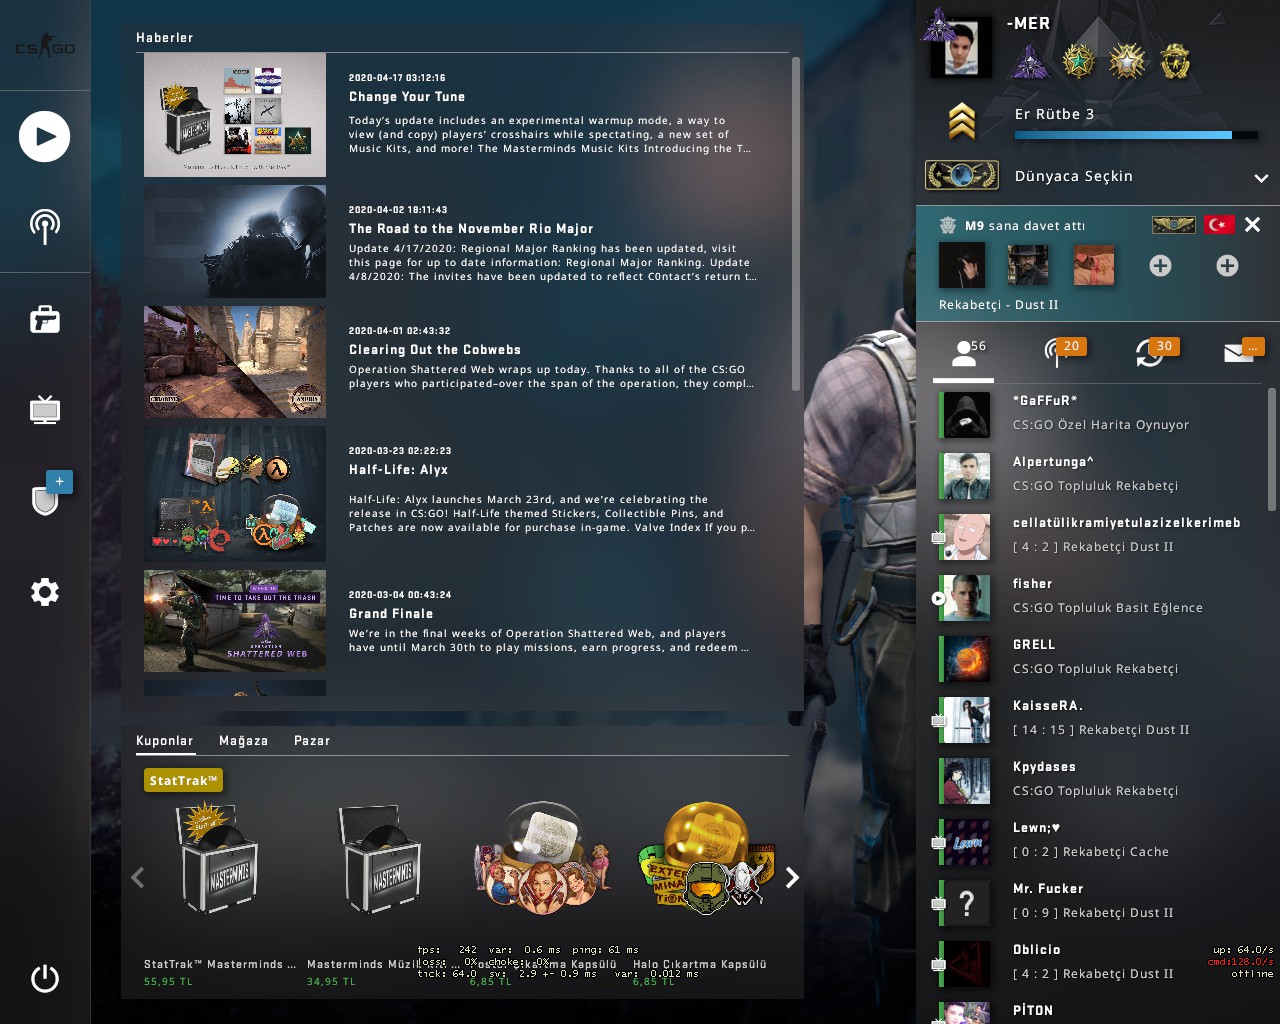
Task: Select friend Alpertunga^
Action: 1100,475
